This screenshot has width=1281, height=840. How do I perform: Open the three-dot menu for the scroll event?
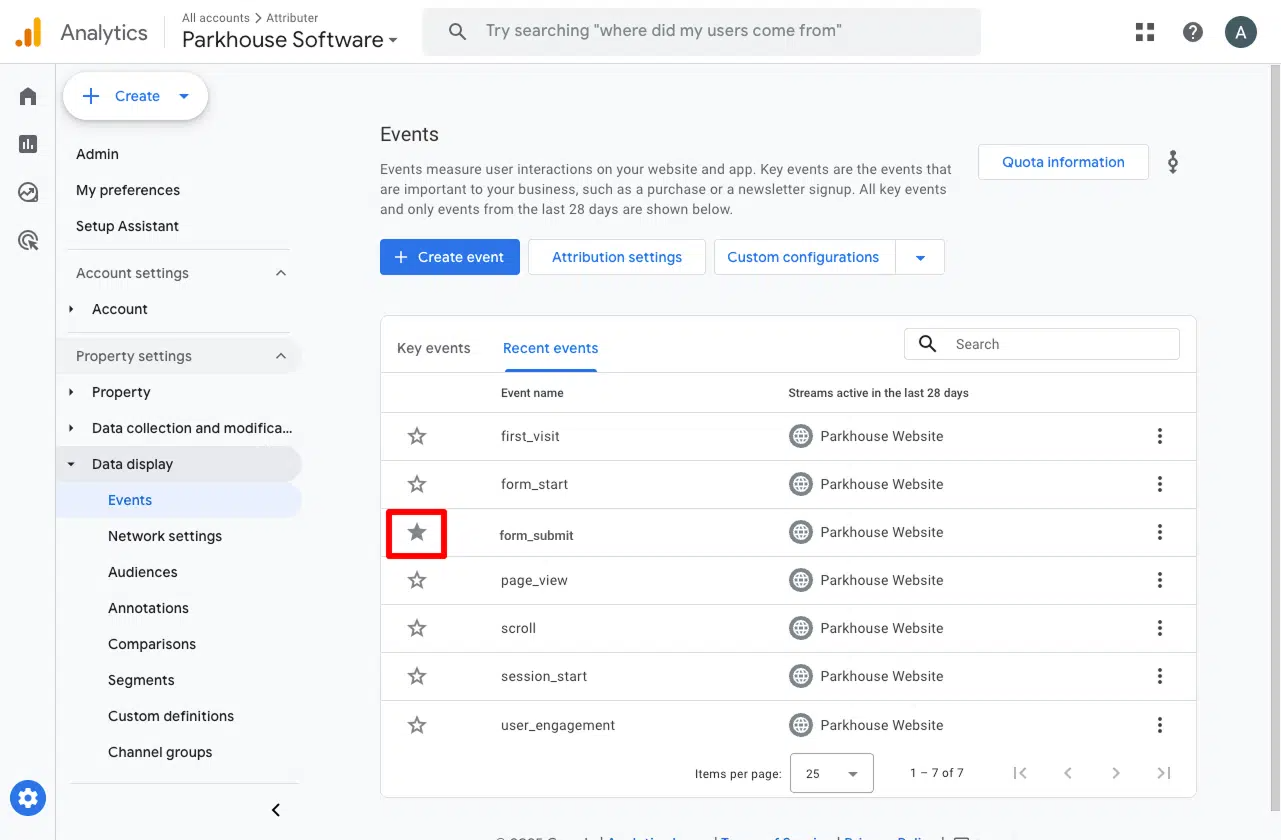(1160, 628)
